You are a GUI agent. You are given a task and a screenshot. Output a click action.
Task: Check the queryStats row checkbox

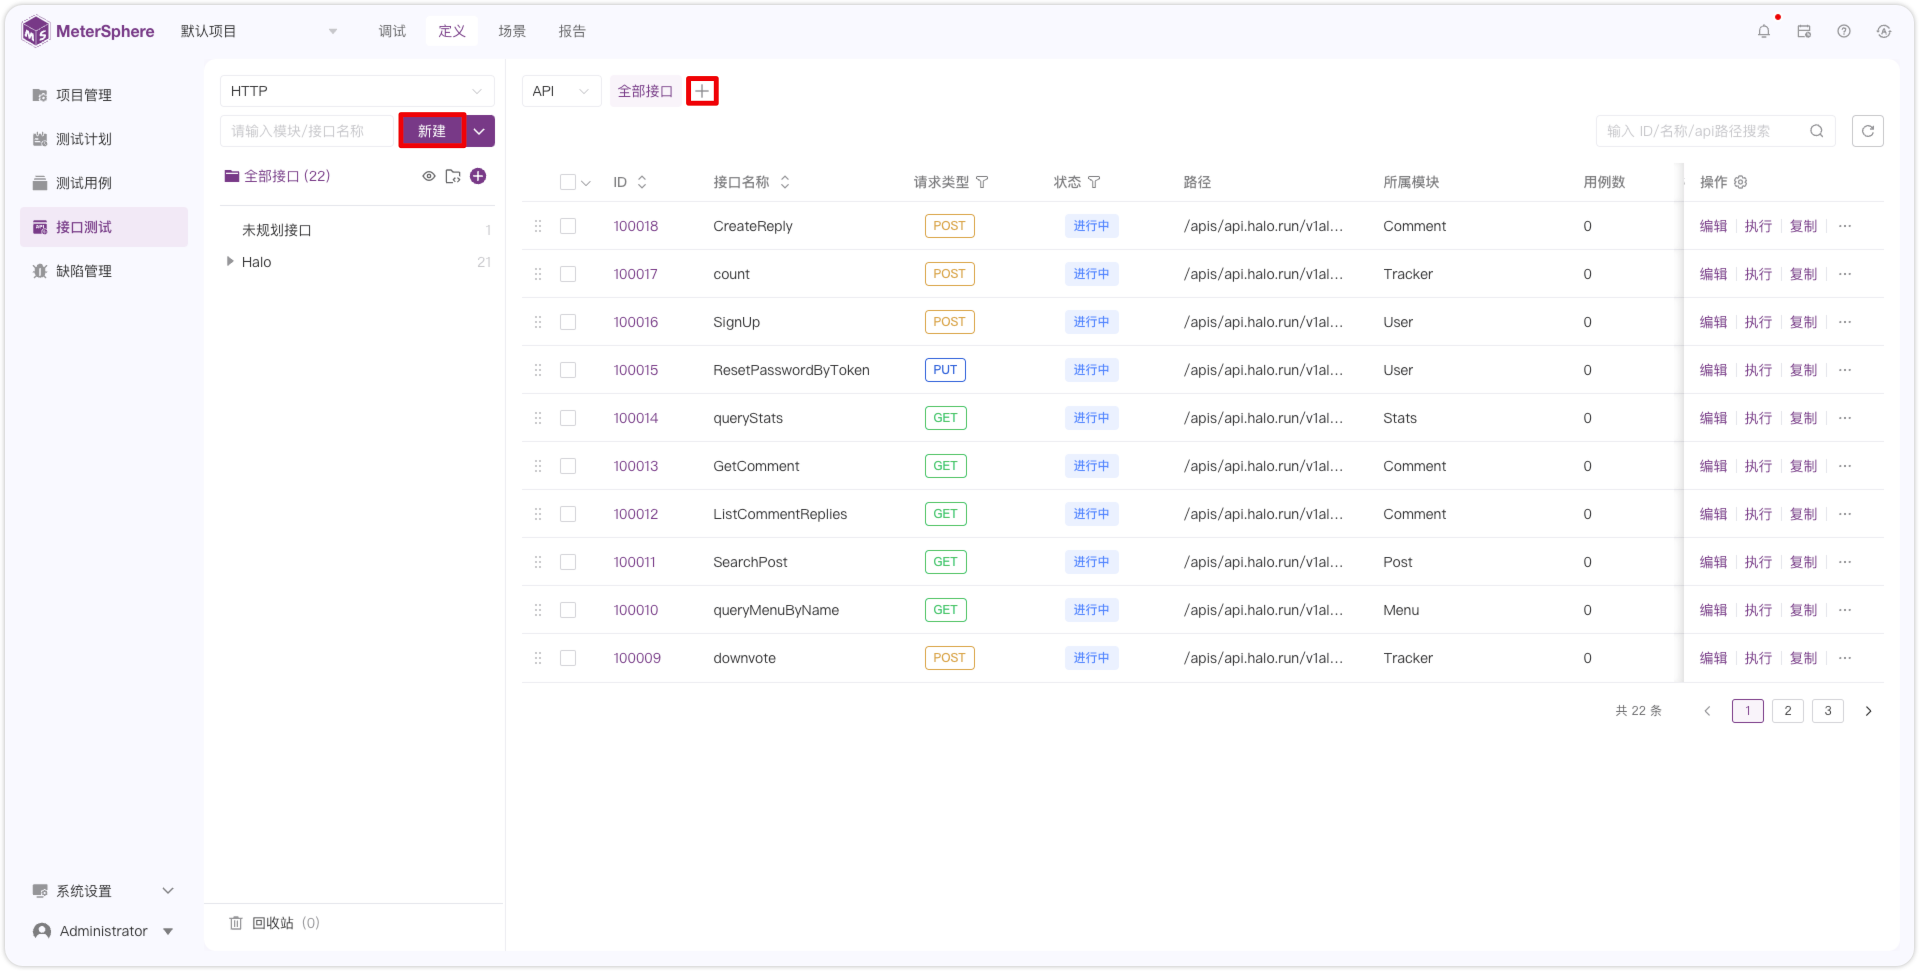568,418
